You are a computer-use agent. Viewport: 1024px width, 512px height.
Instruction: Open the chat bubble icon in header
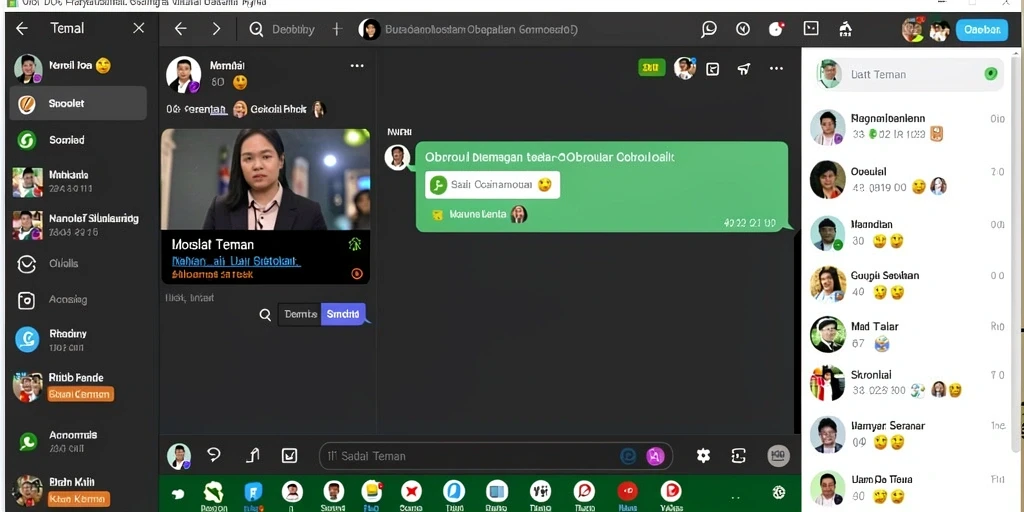[709, 29]
